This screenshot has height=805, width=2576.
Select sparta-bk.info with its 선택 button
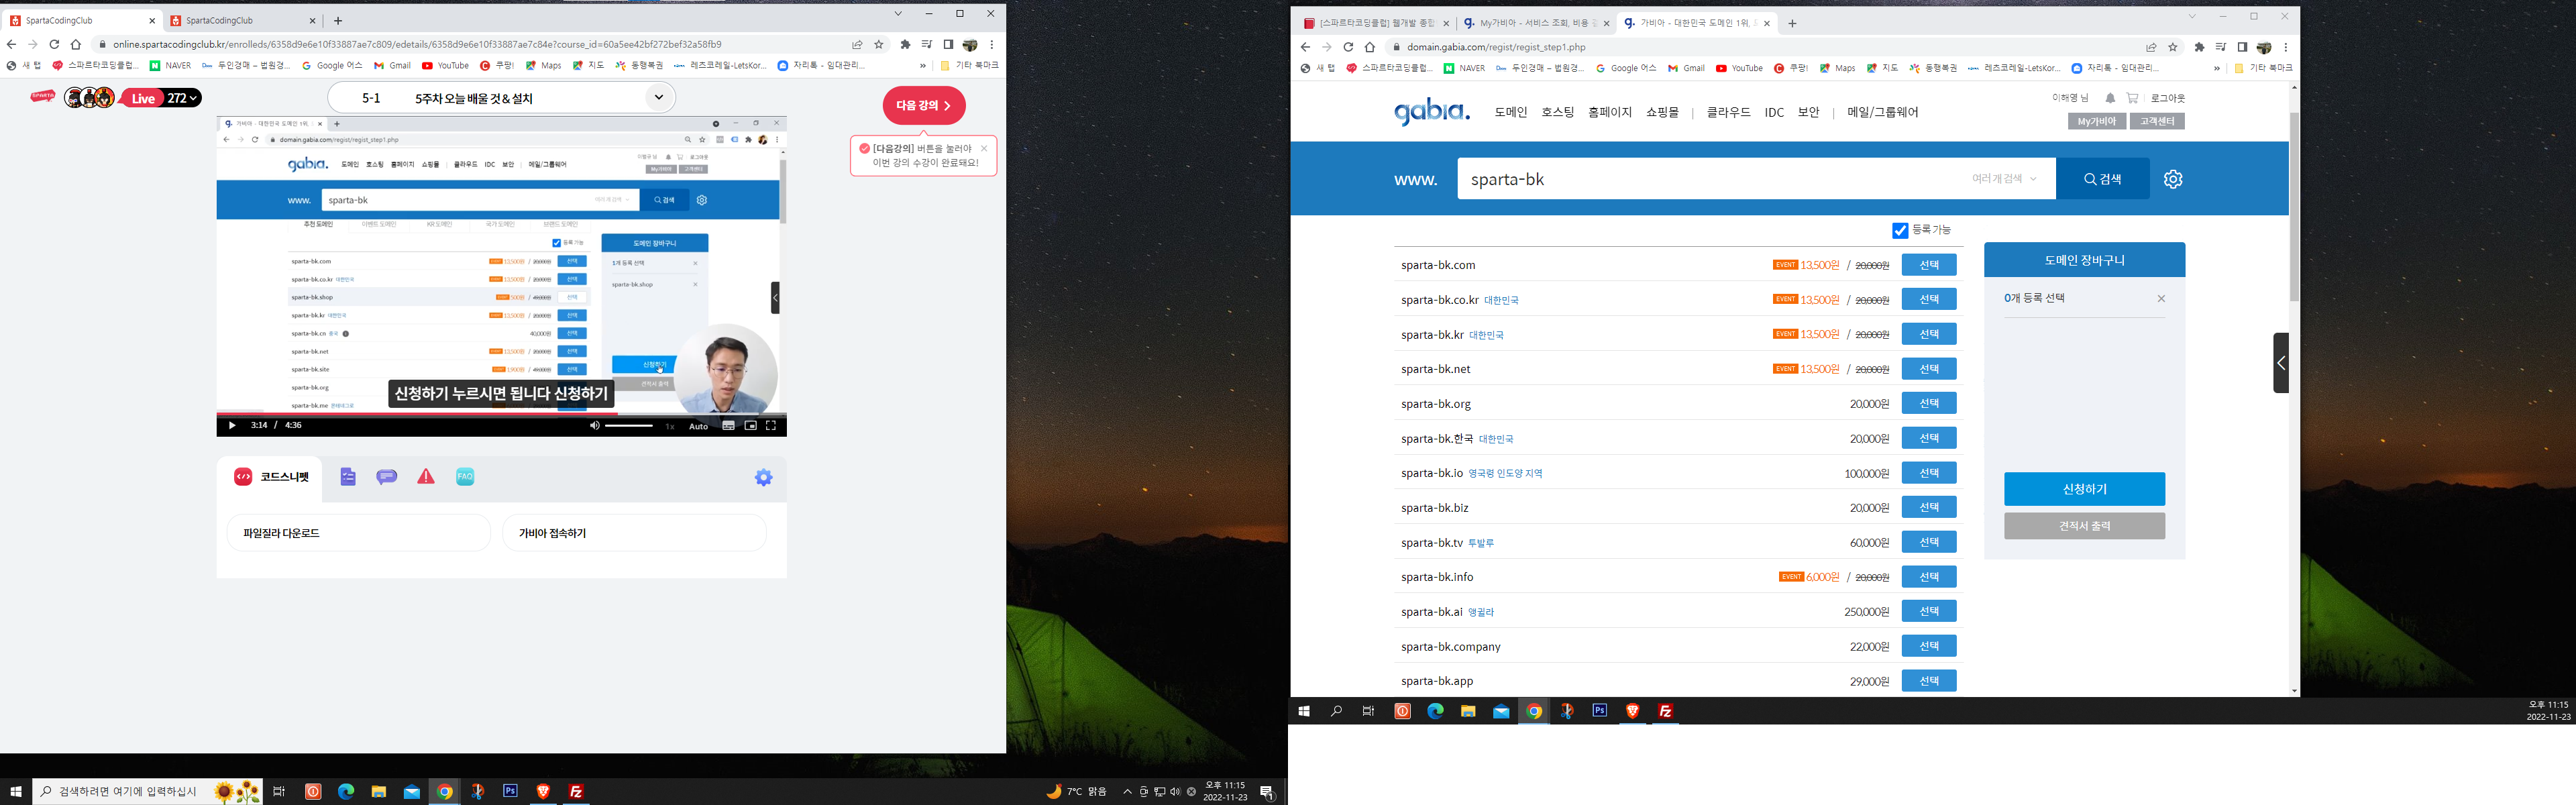click(x=1928, y=577)
